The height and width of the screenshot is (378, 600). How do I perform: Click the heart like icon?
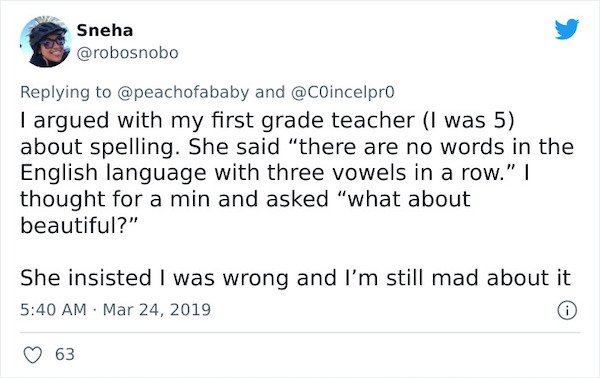point(33,355)
